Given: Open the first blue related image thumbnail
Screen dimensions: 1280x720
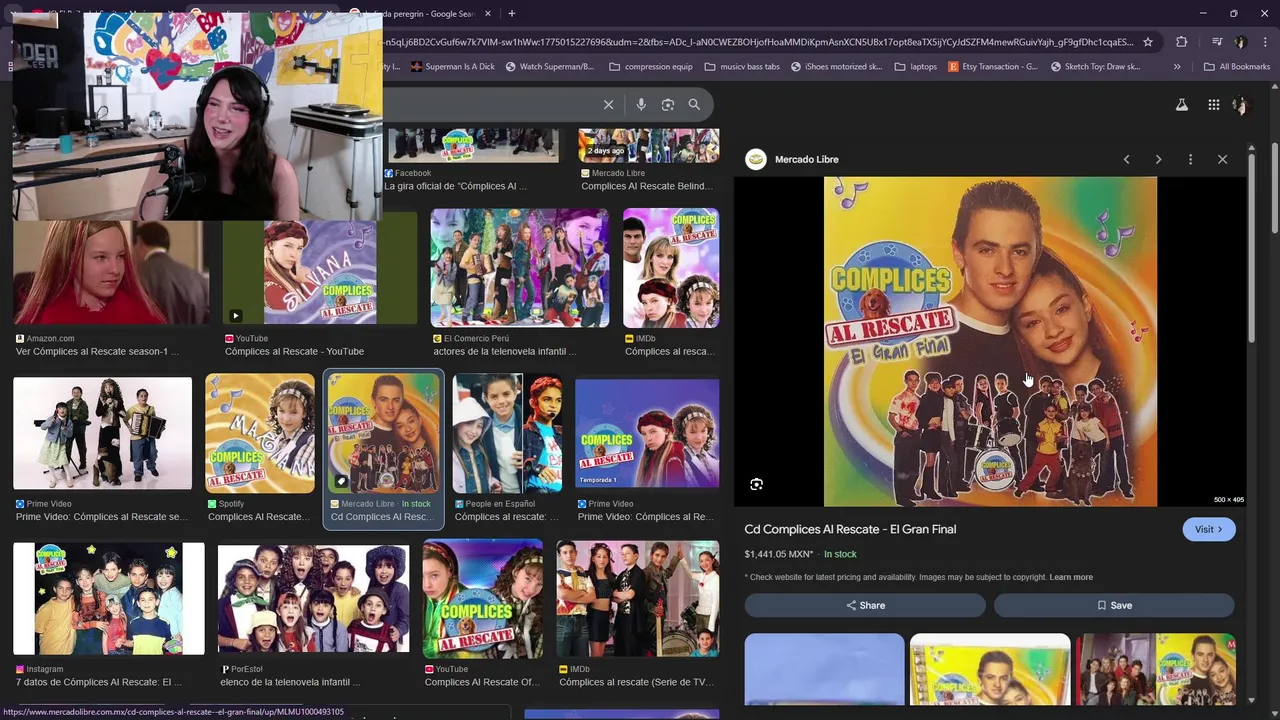Looking at the screenshot, I should point(824,669).
